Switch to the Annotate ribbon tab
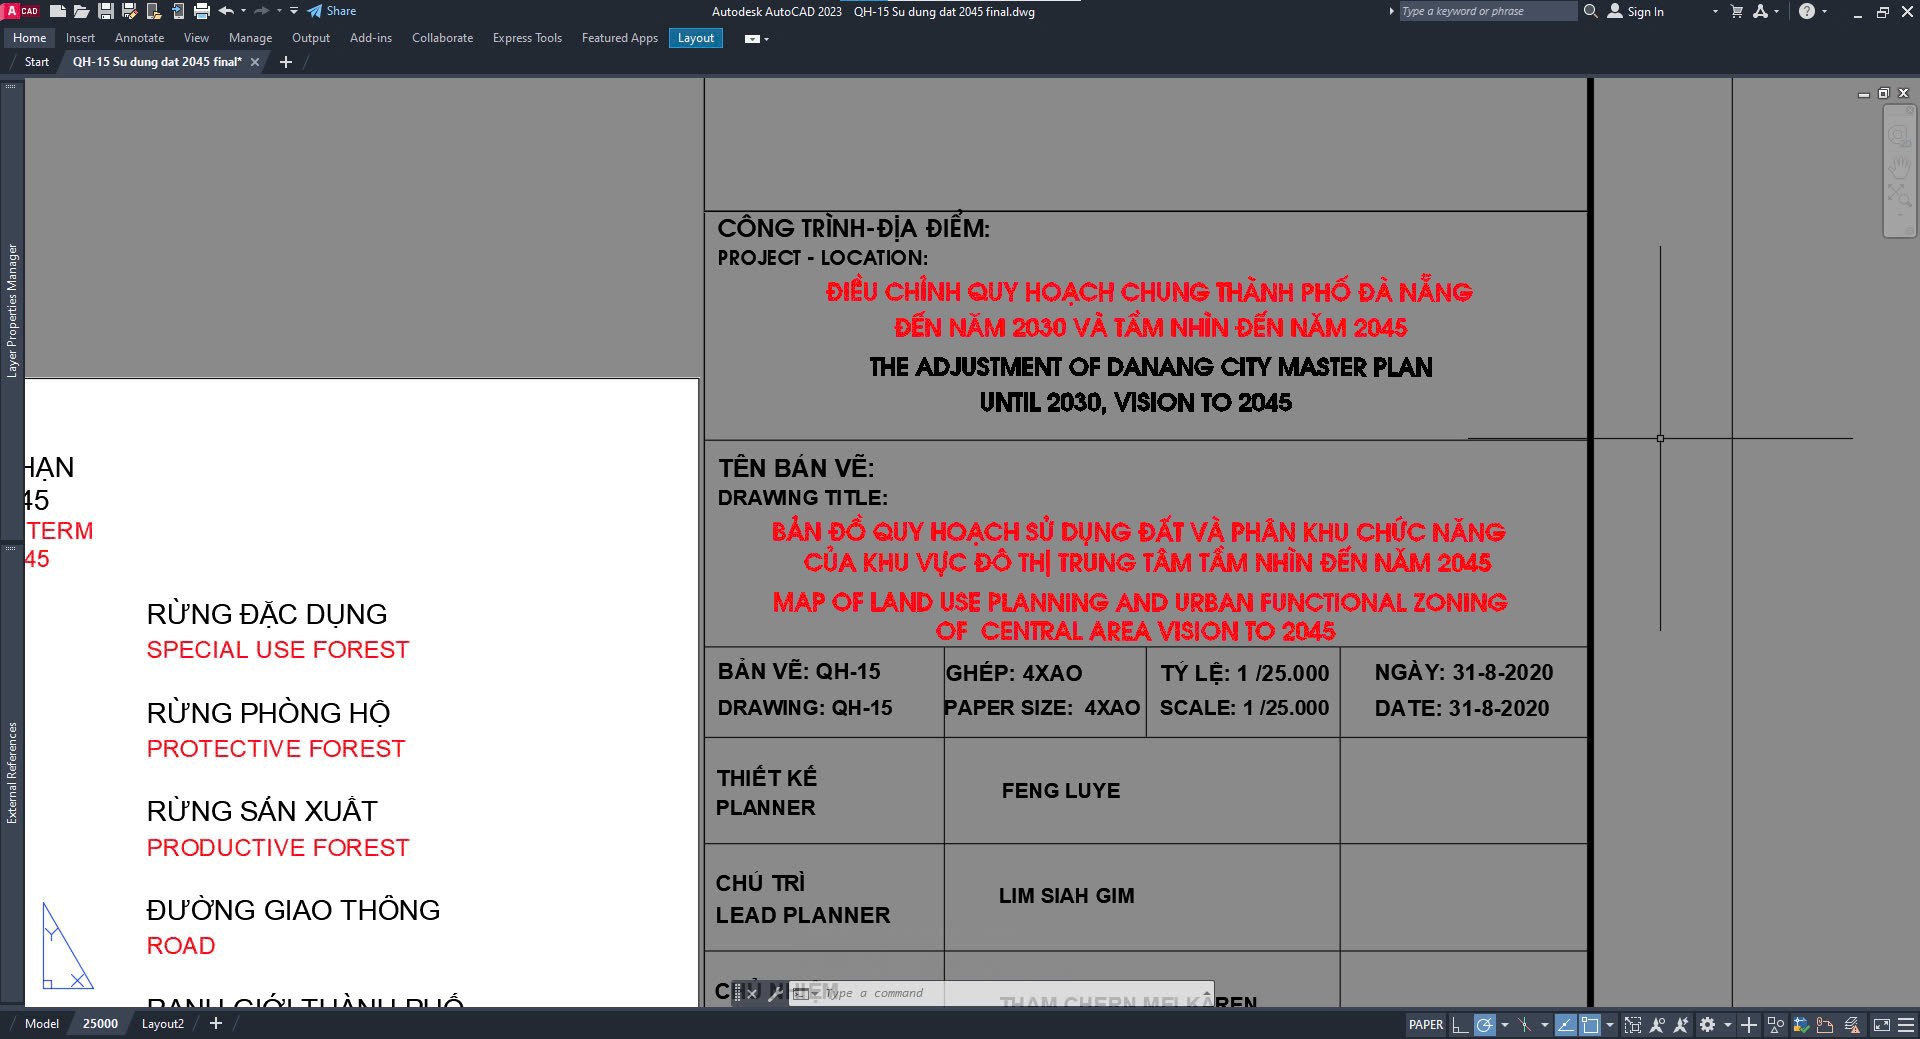 click(x=139, y=38)
